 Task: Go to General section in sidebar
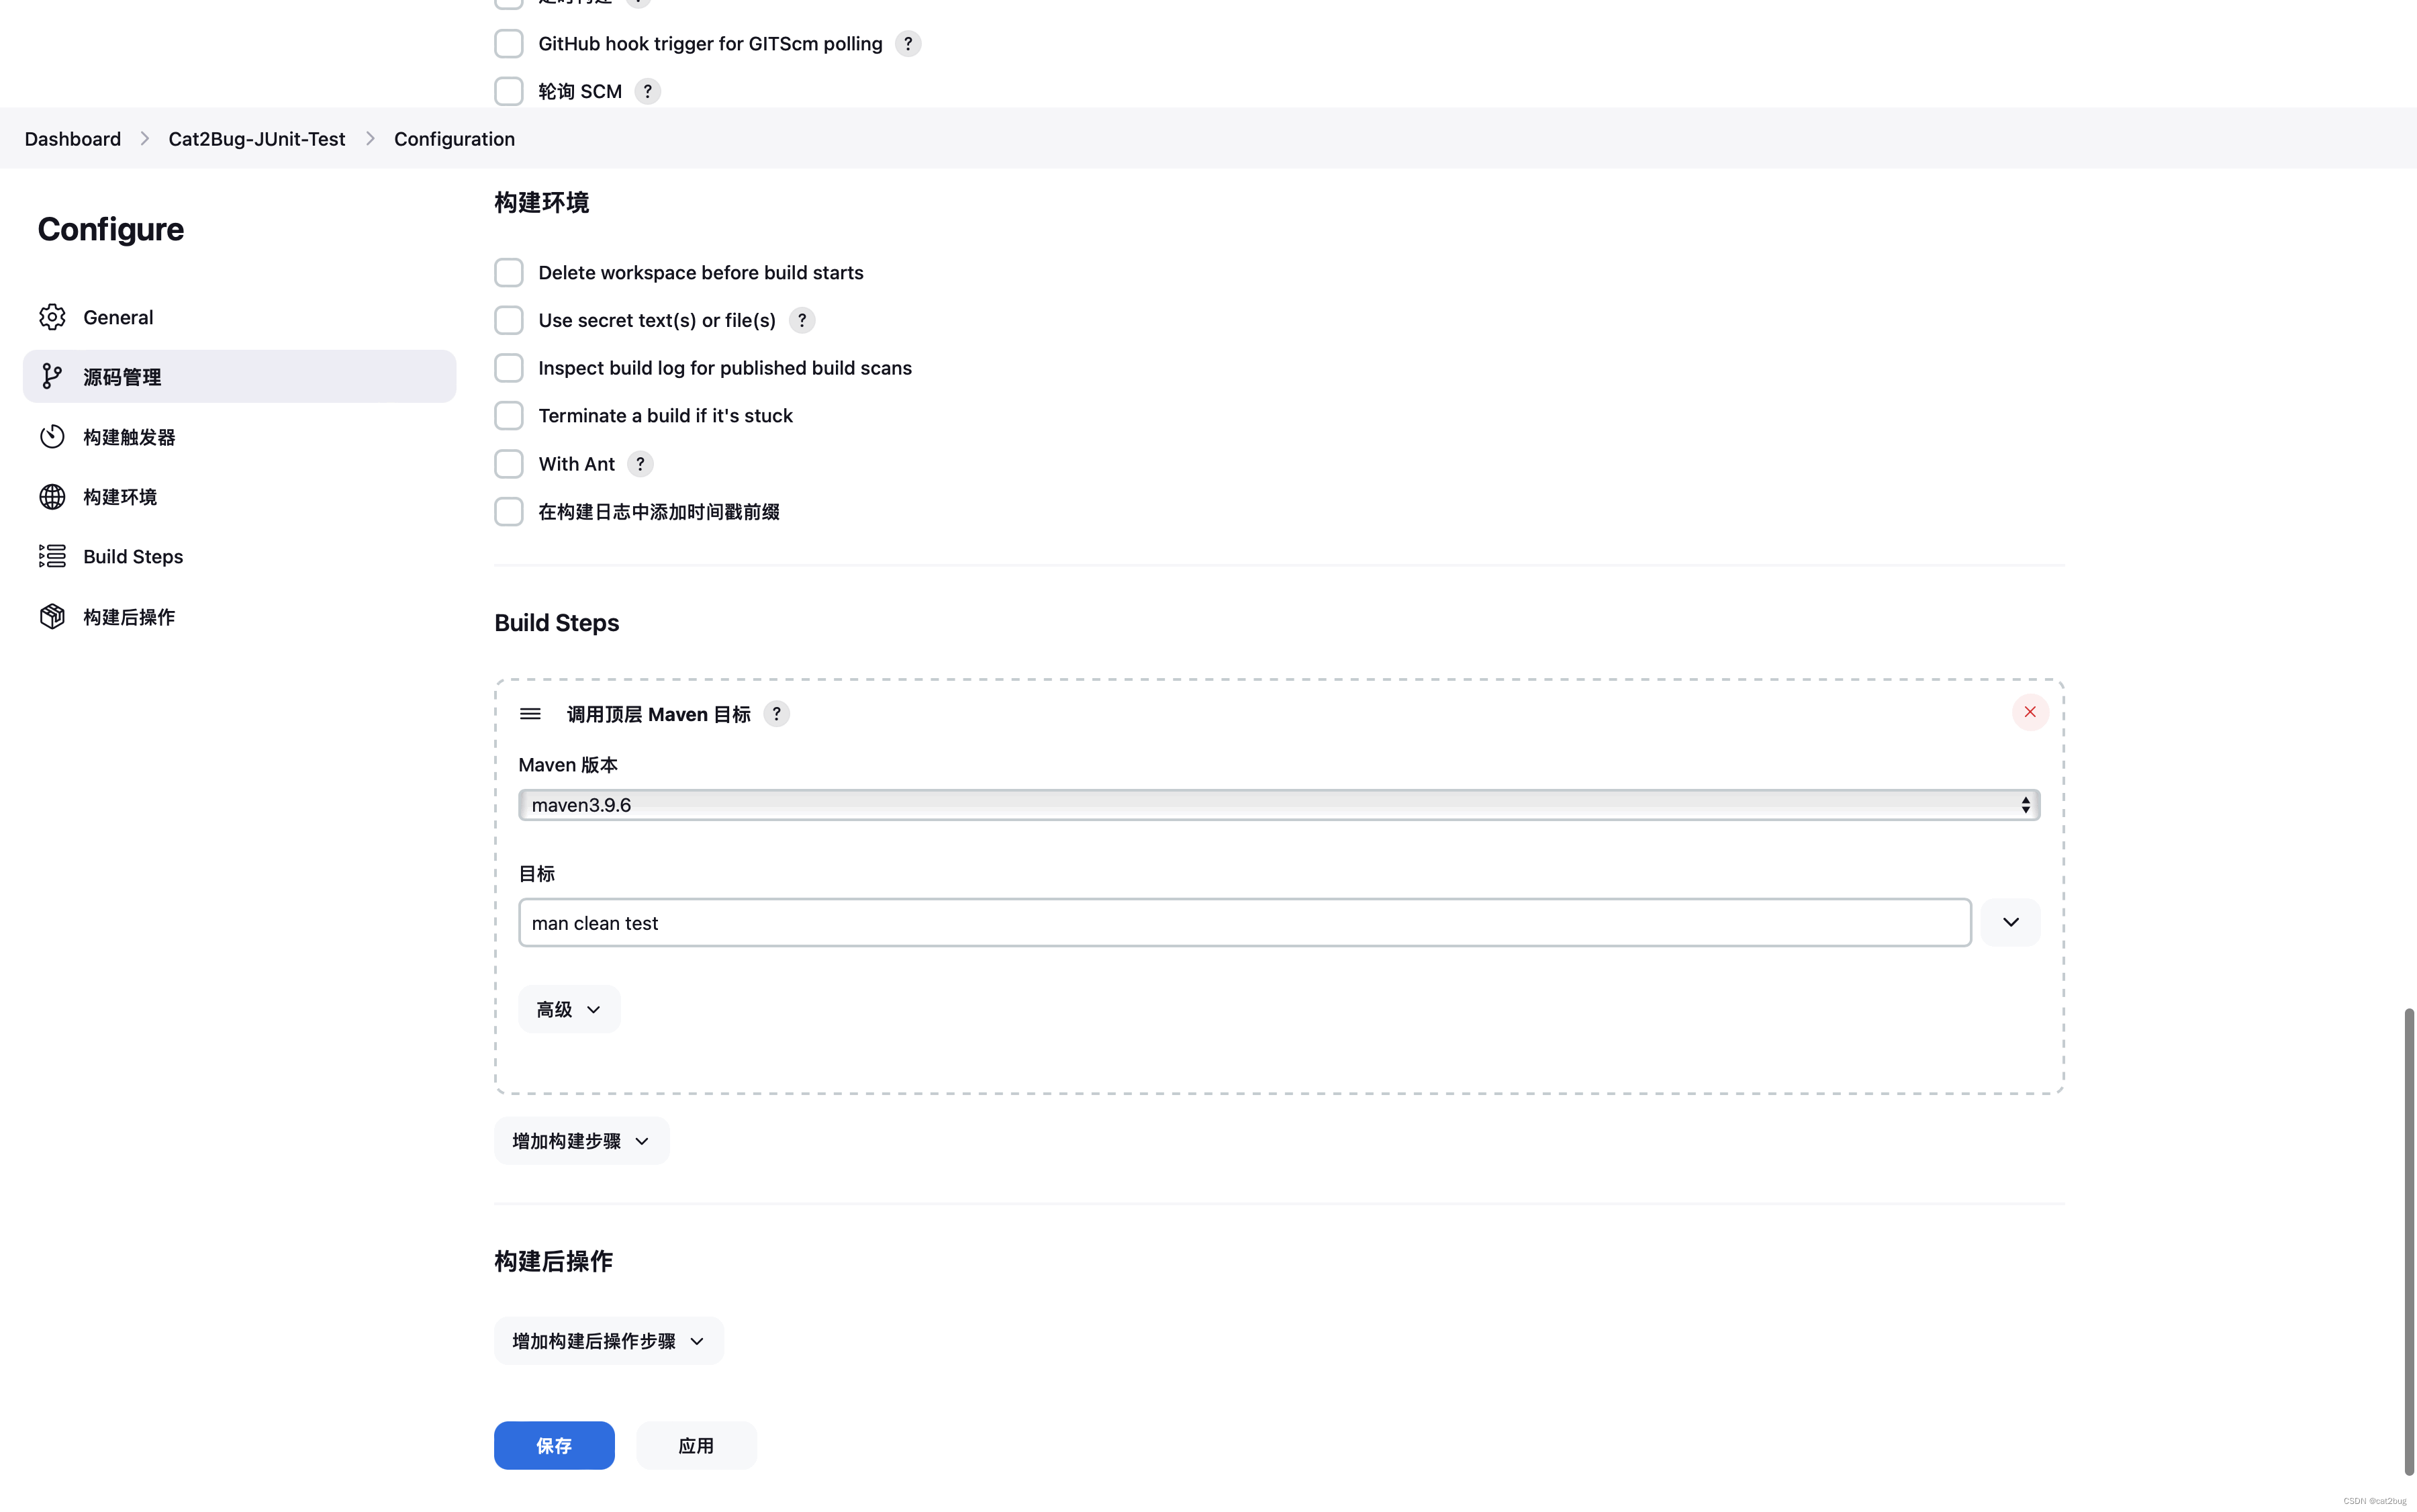pyautogui.click(x=239, y=317)
